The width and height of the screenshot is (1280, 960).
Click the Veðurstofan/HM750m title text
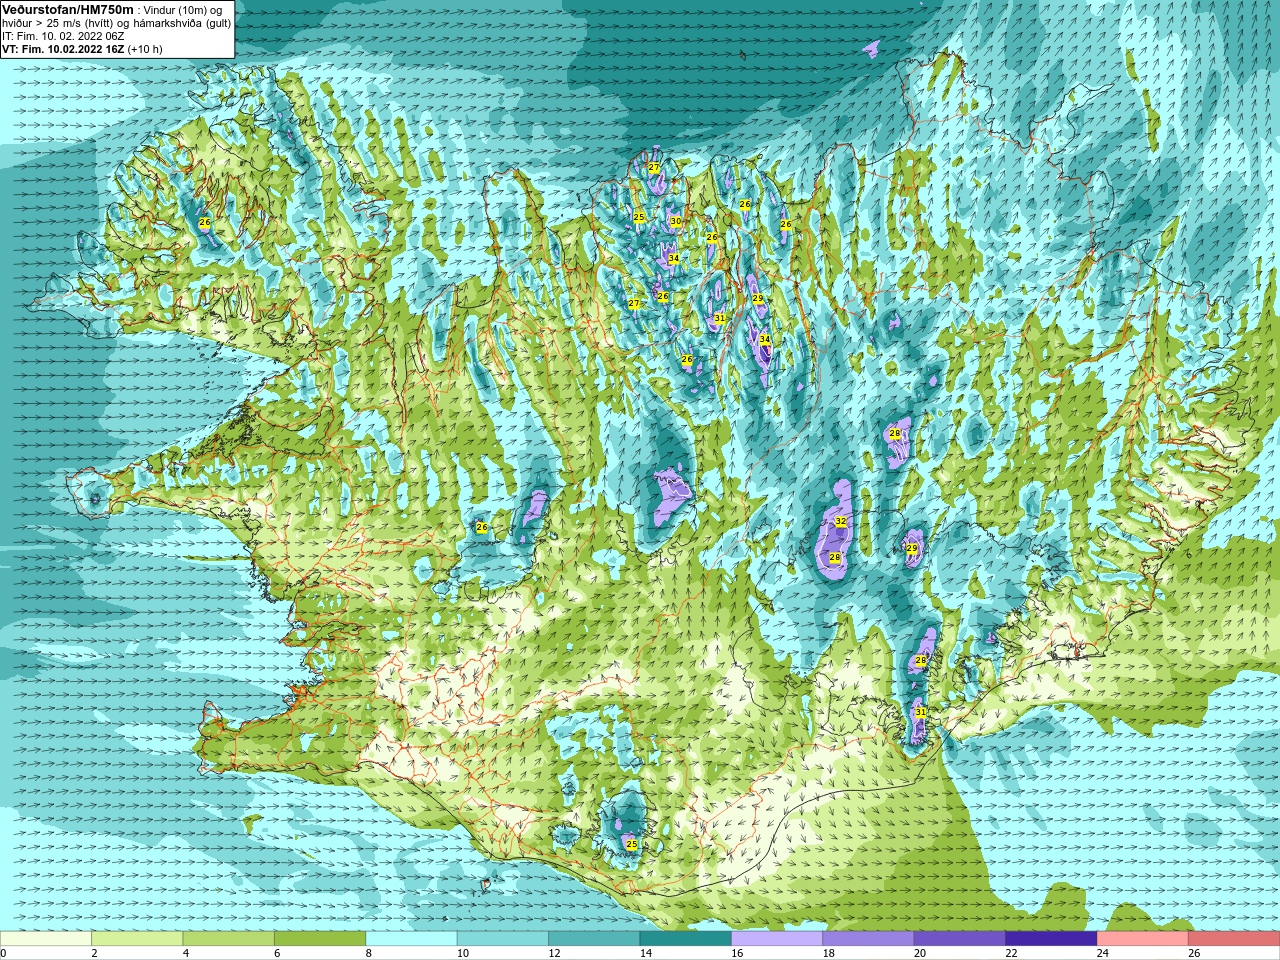pos(68,9)
